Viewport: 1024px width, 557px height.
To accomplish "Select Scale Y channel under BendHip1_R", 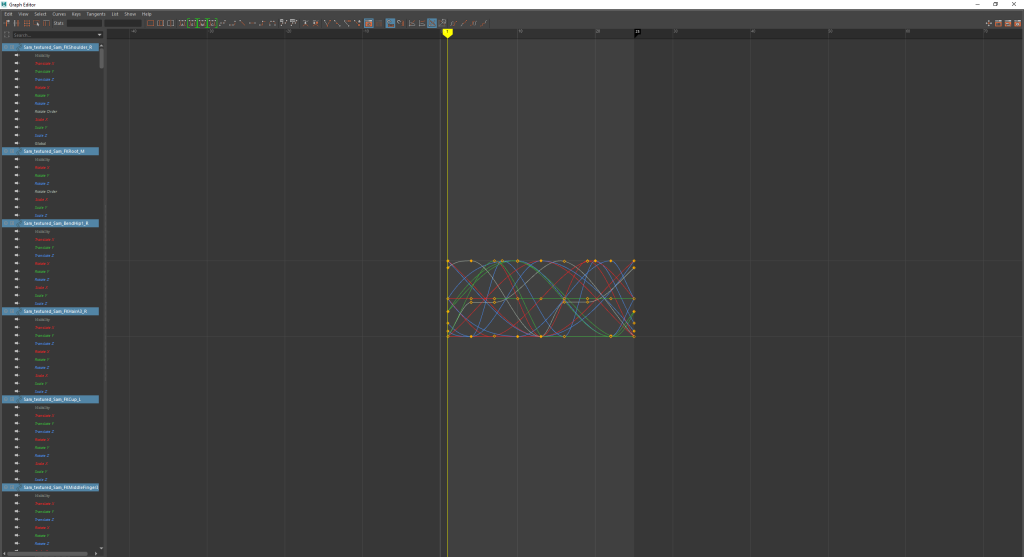I will 40,295.
